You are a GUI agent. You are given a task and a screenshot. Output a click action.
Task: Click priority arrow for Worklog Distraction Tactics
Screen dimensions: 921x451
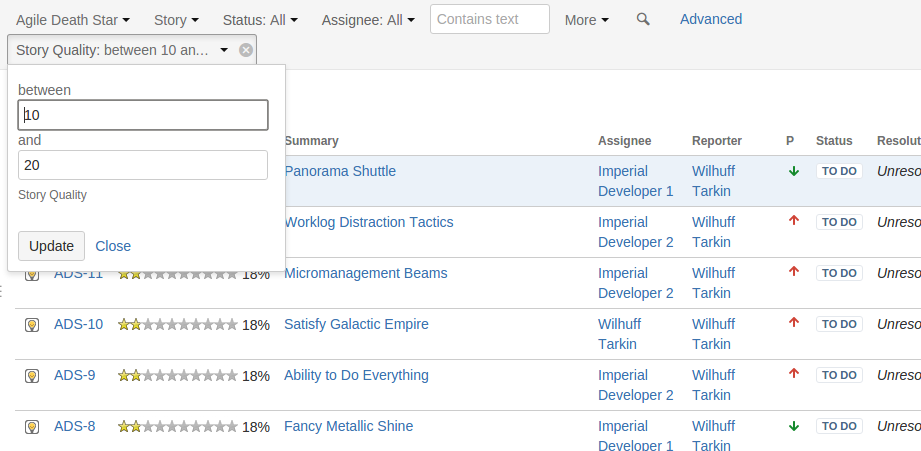pos(794,221)
